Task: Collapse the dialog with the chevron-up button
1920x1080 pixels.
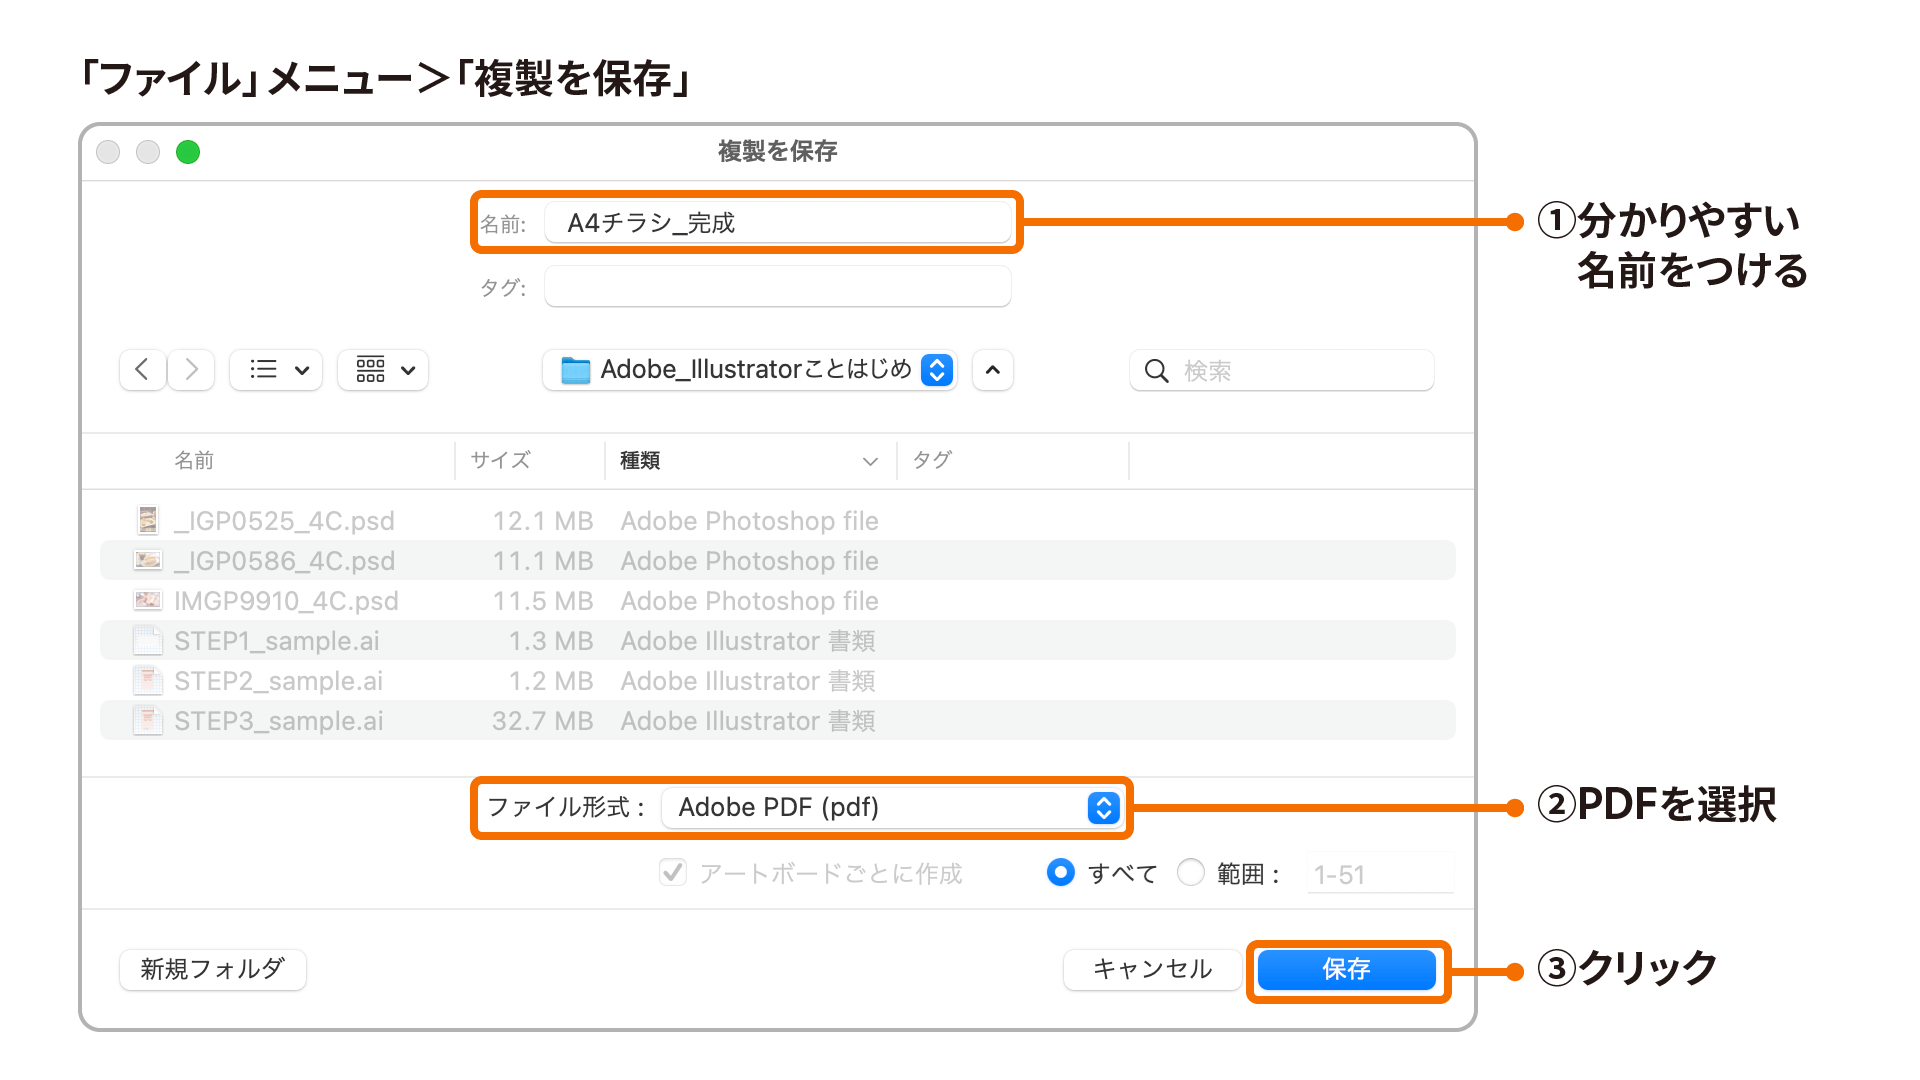Action: pos(992,370)
